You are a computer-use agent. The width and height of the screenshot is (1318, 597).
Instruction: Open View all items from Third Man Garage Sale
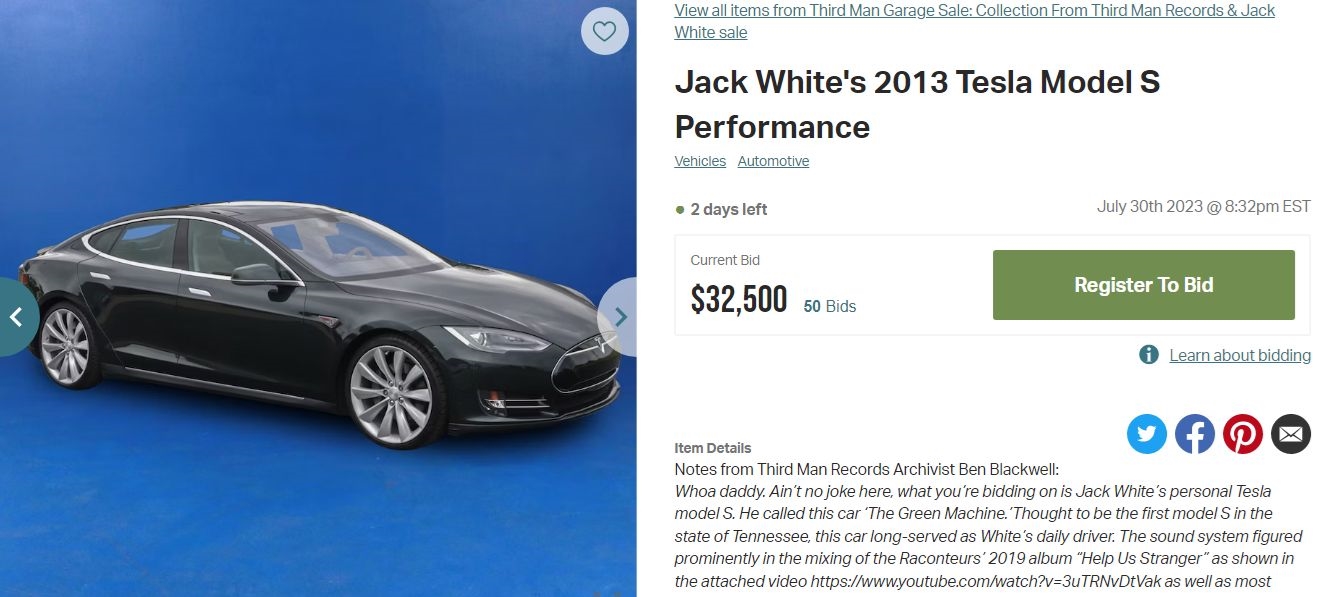click(x=975, y=21)
